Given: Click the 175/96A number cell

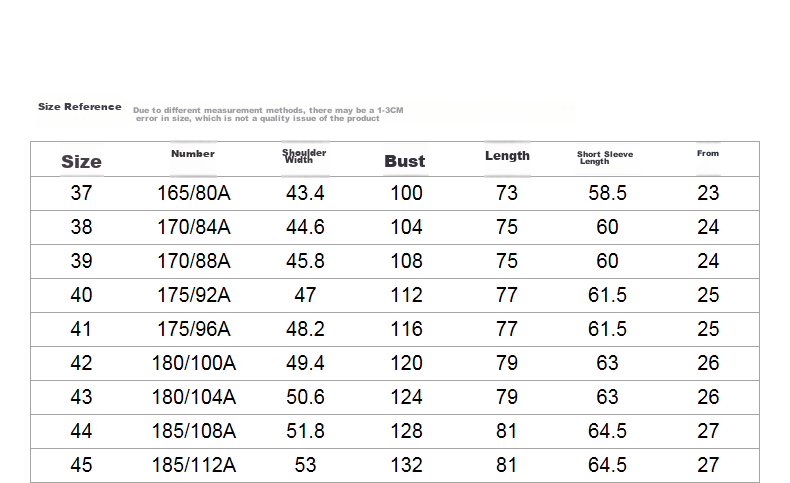Looking at the screenshot, I should pyautogui.click(x=194, y=329).
